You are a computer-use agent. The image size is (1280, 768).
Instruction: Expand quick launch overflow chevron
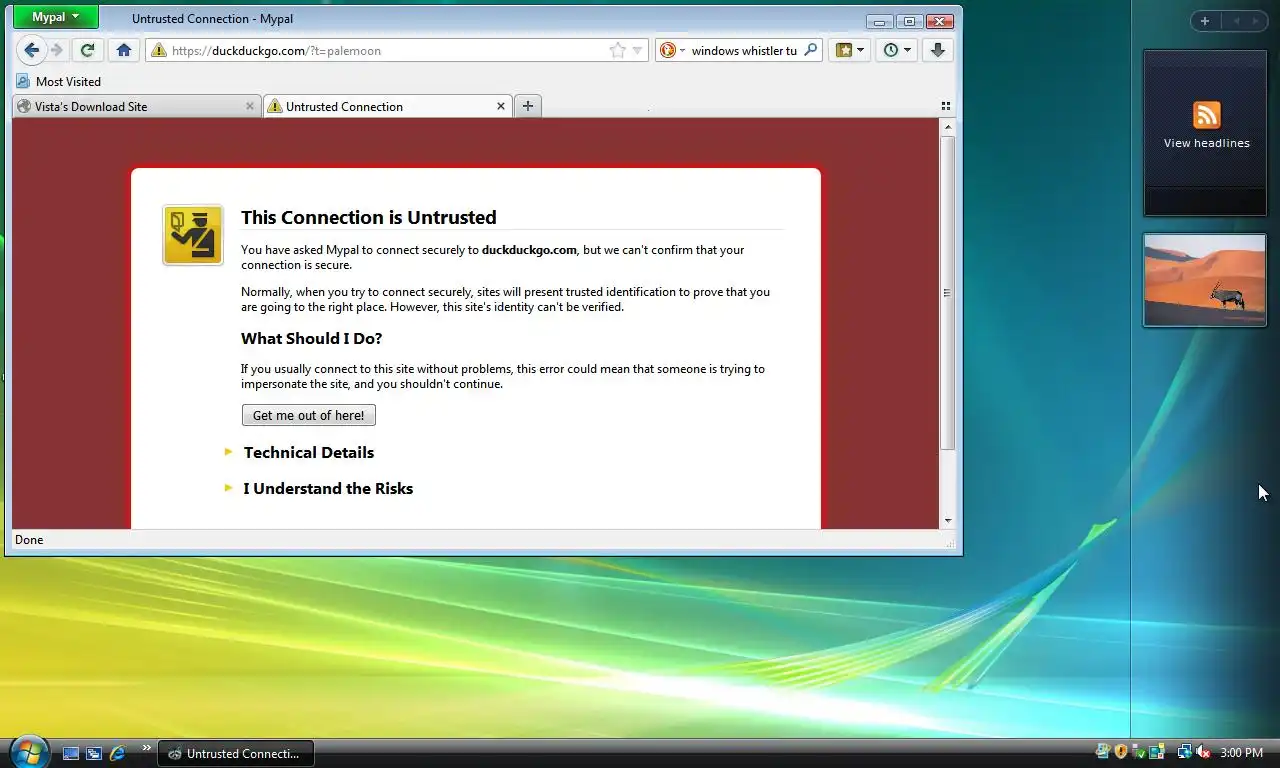pyautogui.click(x=147, y=747)
